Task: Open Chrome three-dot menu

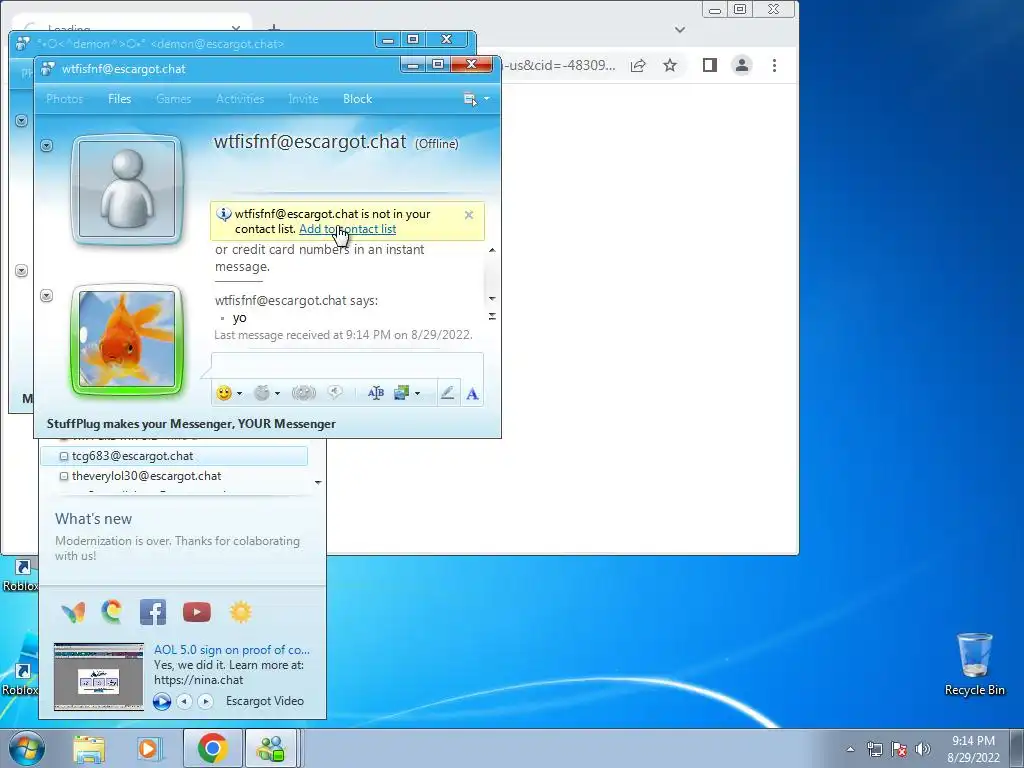Action: [x=775, y=65]
